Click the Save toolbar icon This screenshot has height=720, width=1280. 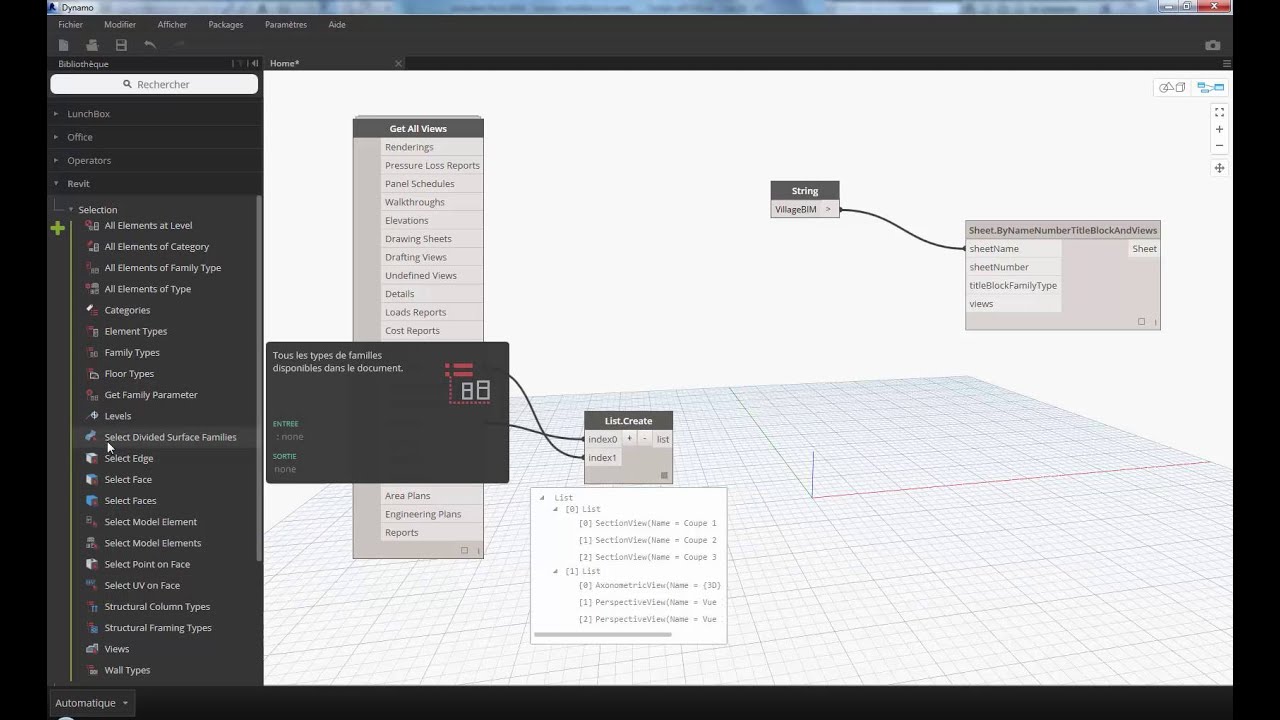[121, 45]
